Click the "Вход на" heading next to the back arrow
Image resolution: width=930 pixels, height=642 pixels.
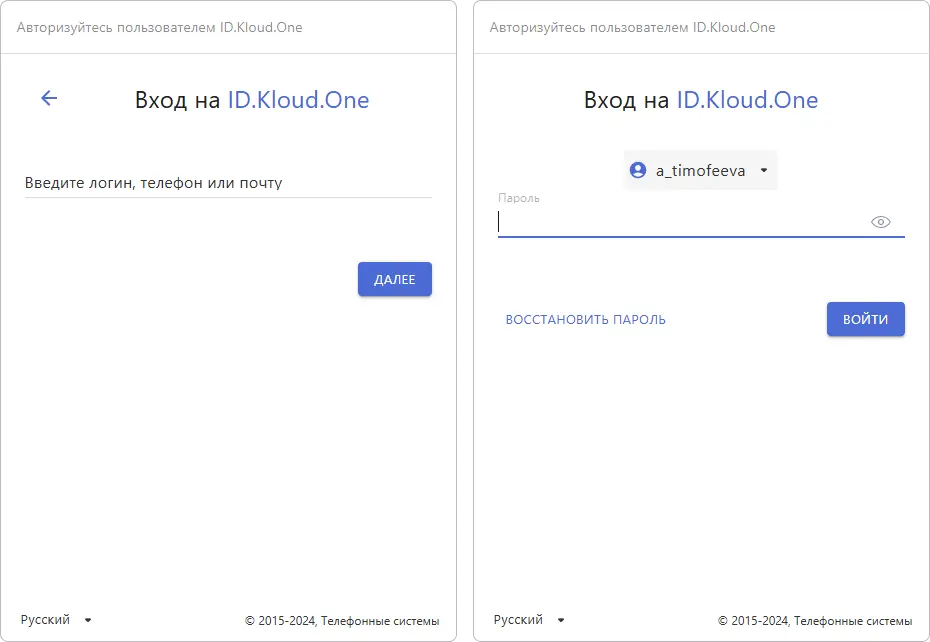(178, 100)
